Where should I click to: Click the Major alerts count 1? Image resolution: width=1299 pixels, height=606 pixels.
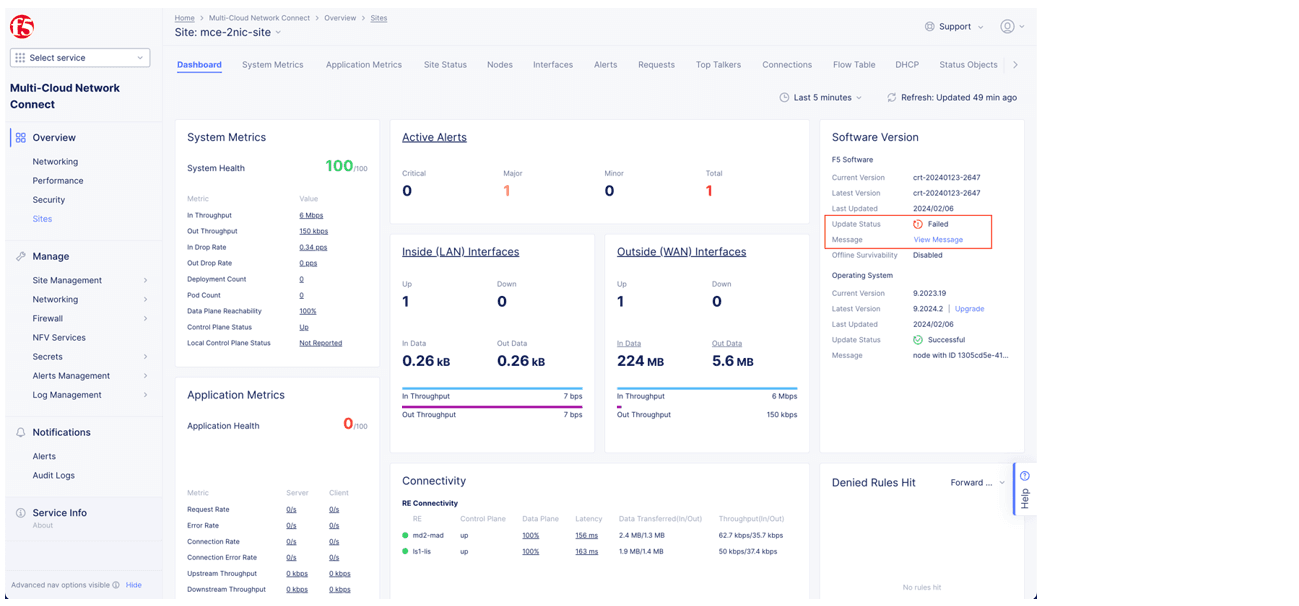pyautogui.click(x=507, y=191)
